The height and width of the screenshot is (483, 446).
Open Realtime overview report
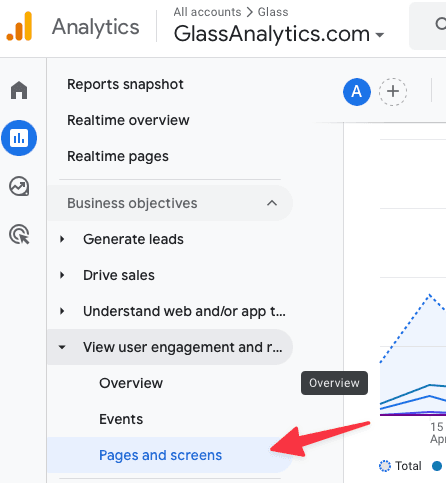[x=128, y=120]
